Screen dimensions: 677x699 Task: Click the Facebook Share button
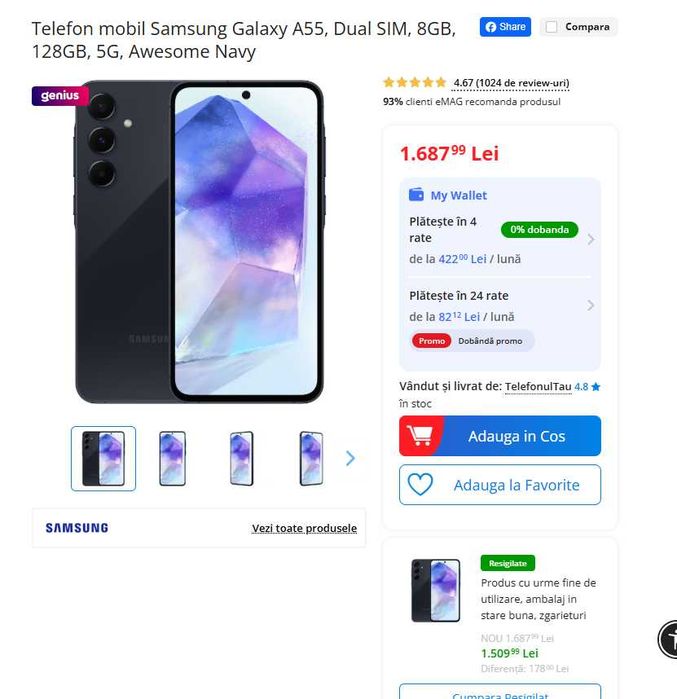tap(505, 27)
